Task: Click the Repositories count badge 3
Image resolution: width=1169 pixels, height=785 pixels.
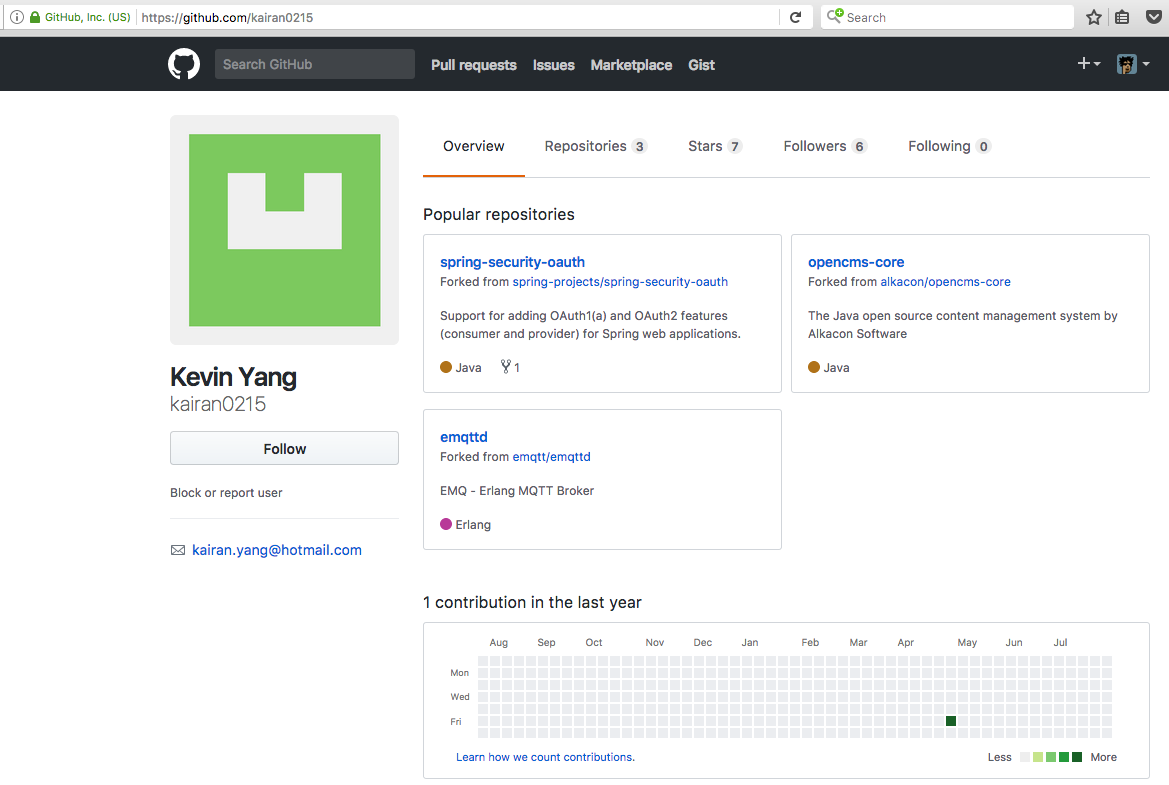Action: [639, 146]
